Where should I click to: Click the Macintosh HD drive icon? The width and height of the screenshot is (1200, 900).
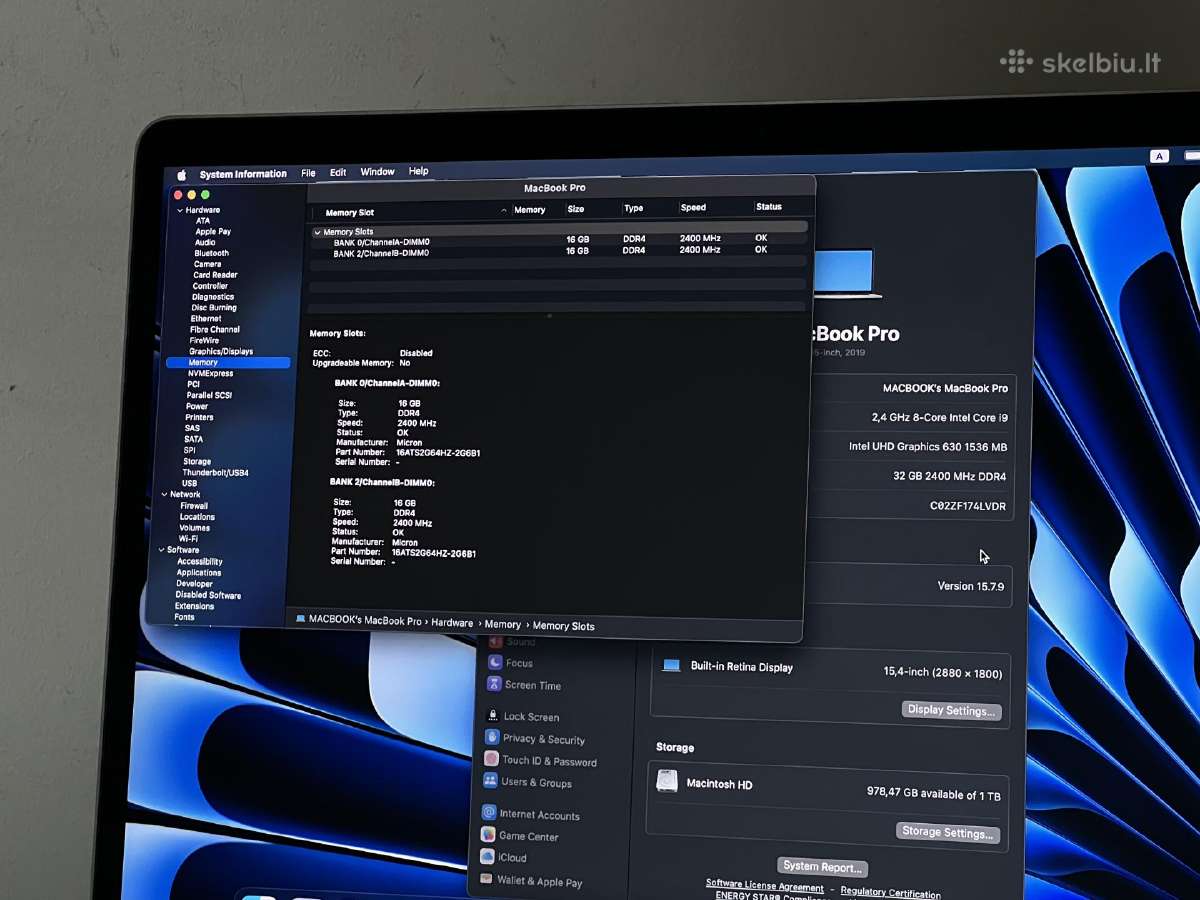(667, 782)
